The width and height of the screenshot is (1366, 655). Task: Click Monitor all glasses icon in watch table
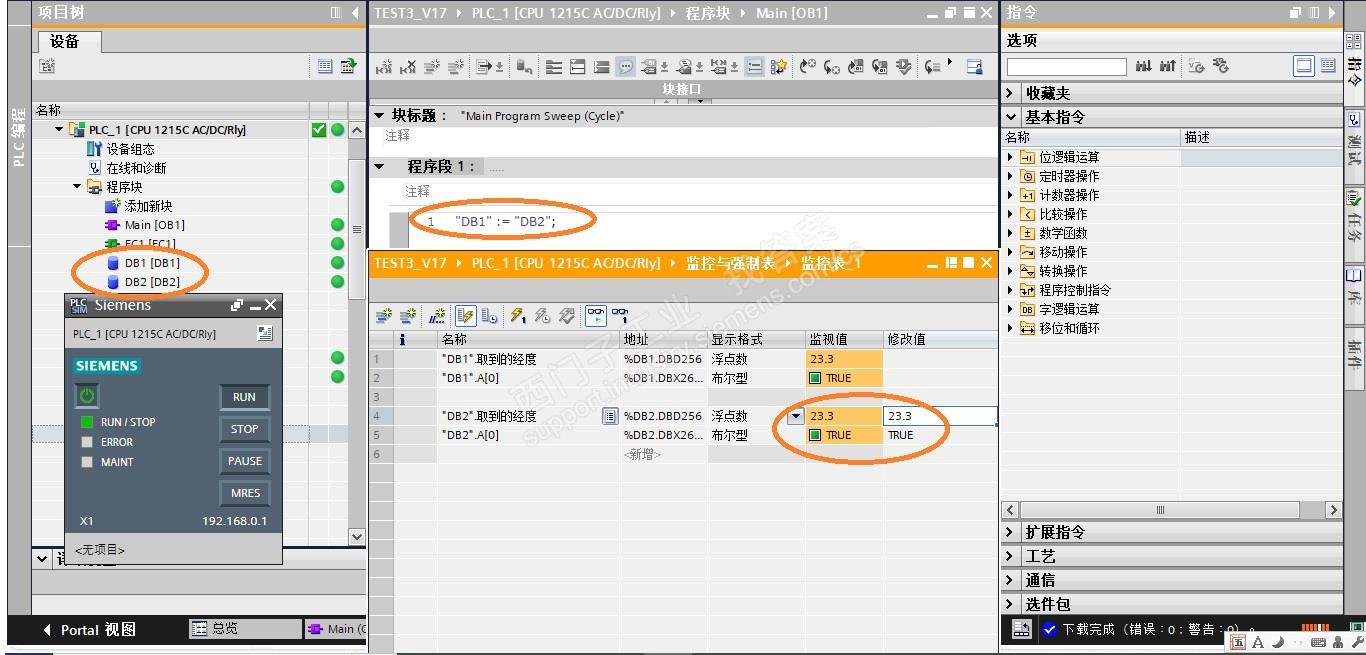tap(596, 317)
